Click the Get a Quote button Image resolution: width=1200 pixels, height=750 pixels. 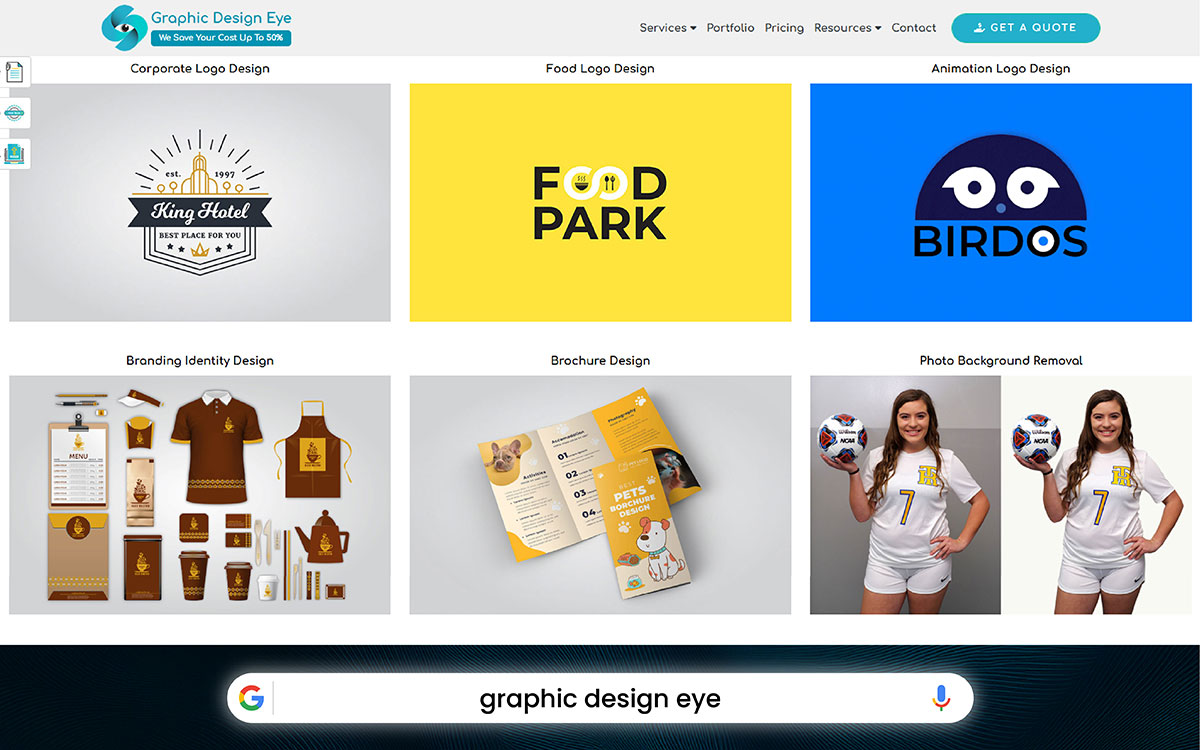click(1025, 28)
